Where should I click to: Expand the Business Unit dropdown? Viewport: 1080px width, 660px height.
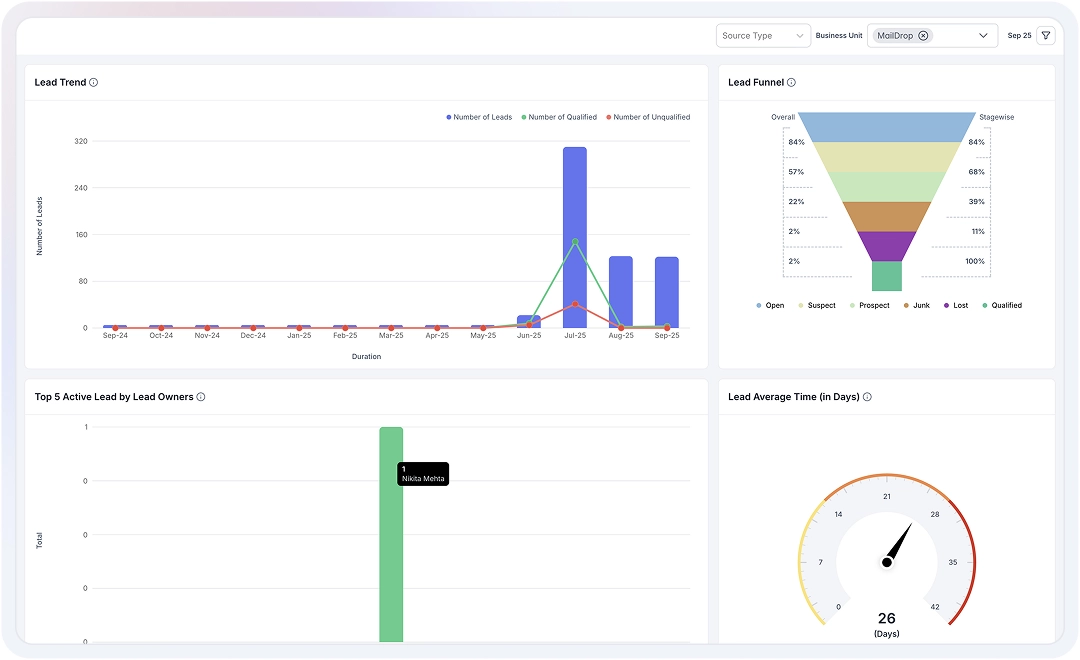pyautogui.click(x=983, y=35)
